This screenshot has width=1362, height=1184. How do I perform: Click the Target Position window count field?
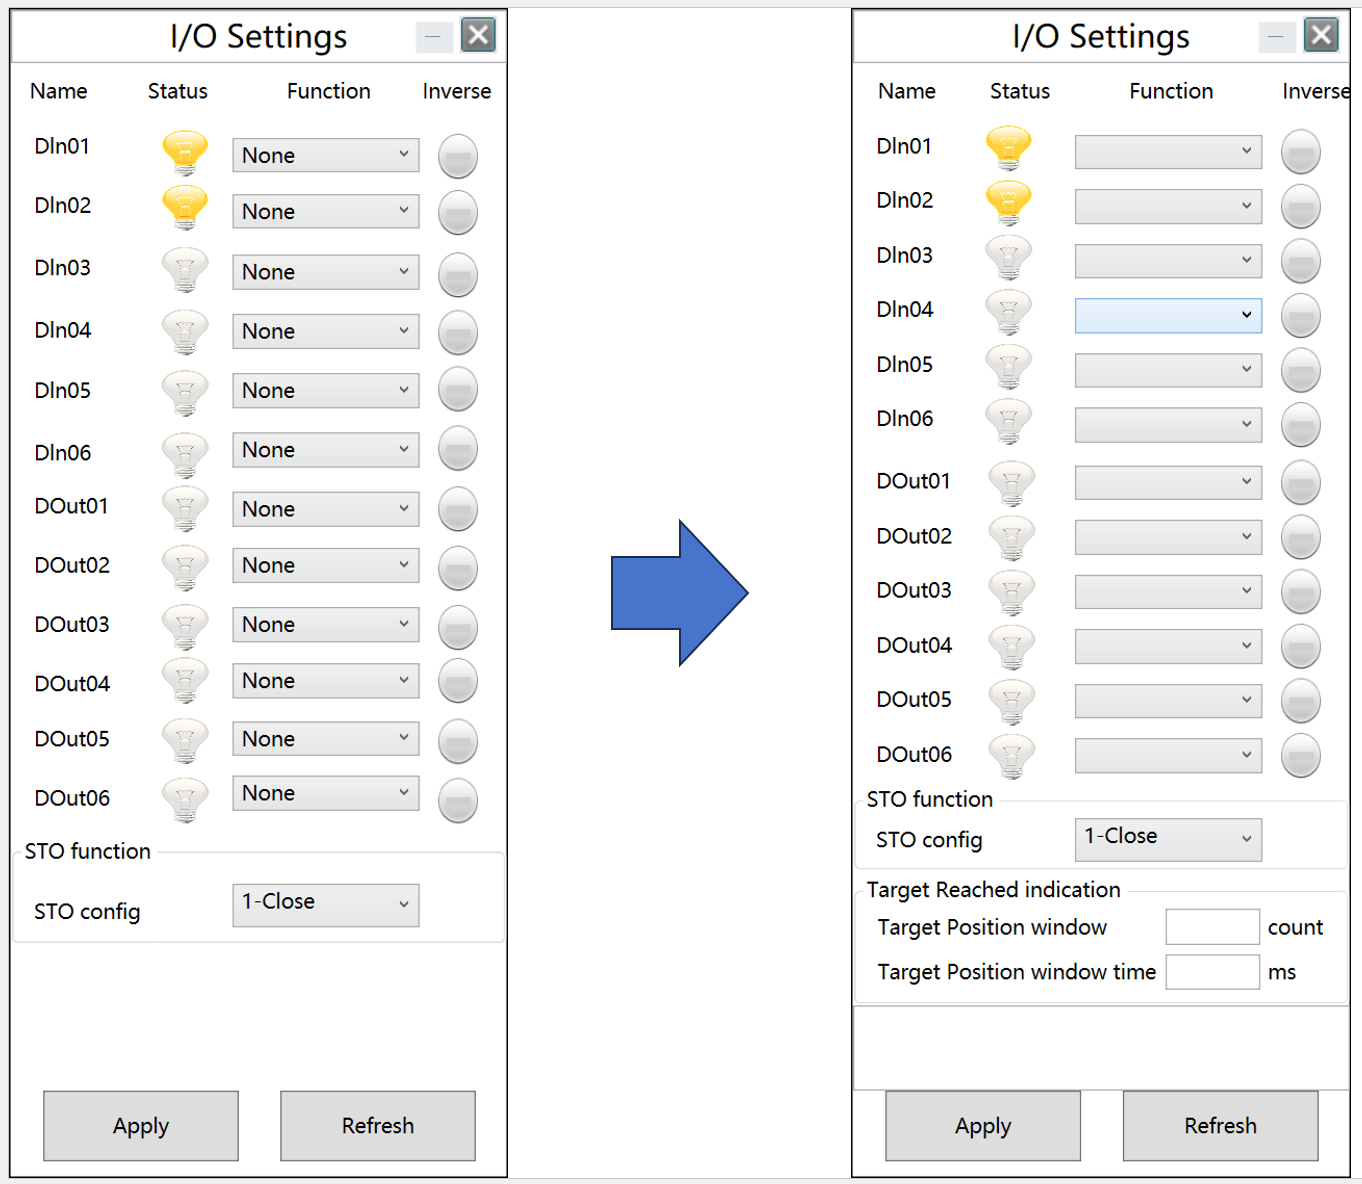click(1211, 927)
